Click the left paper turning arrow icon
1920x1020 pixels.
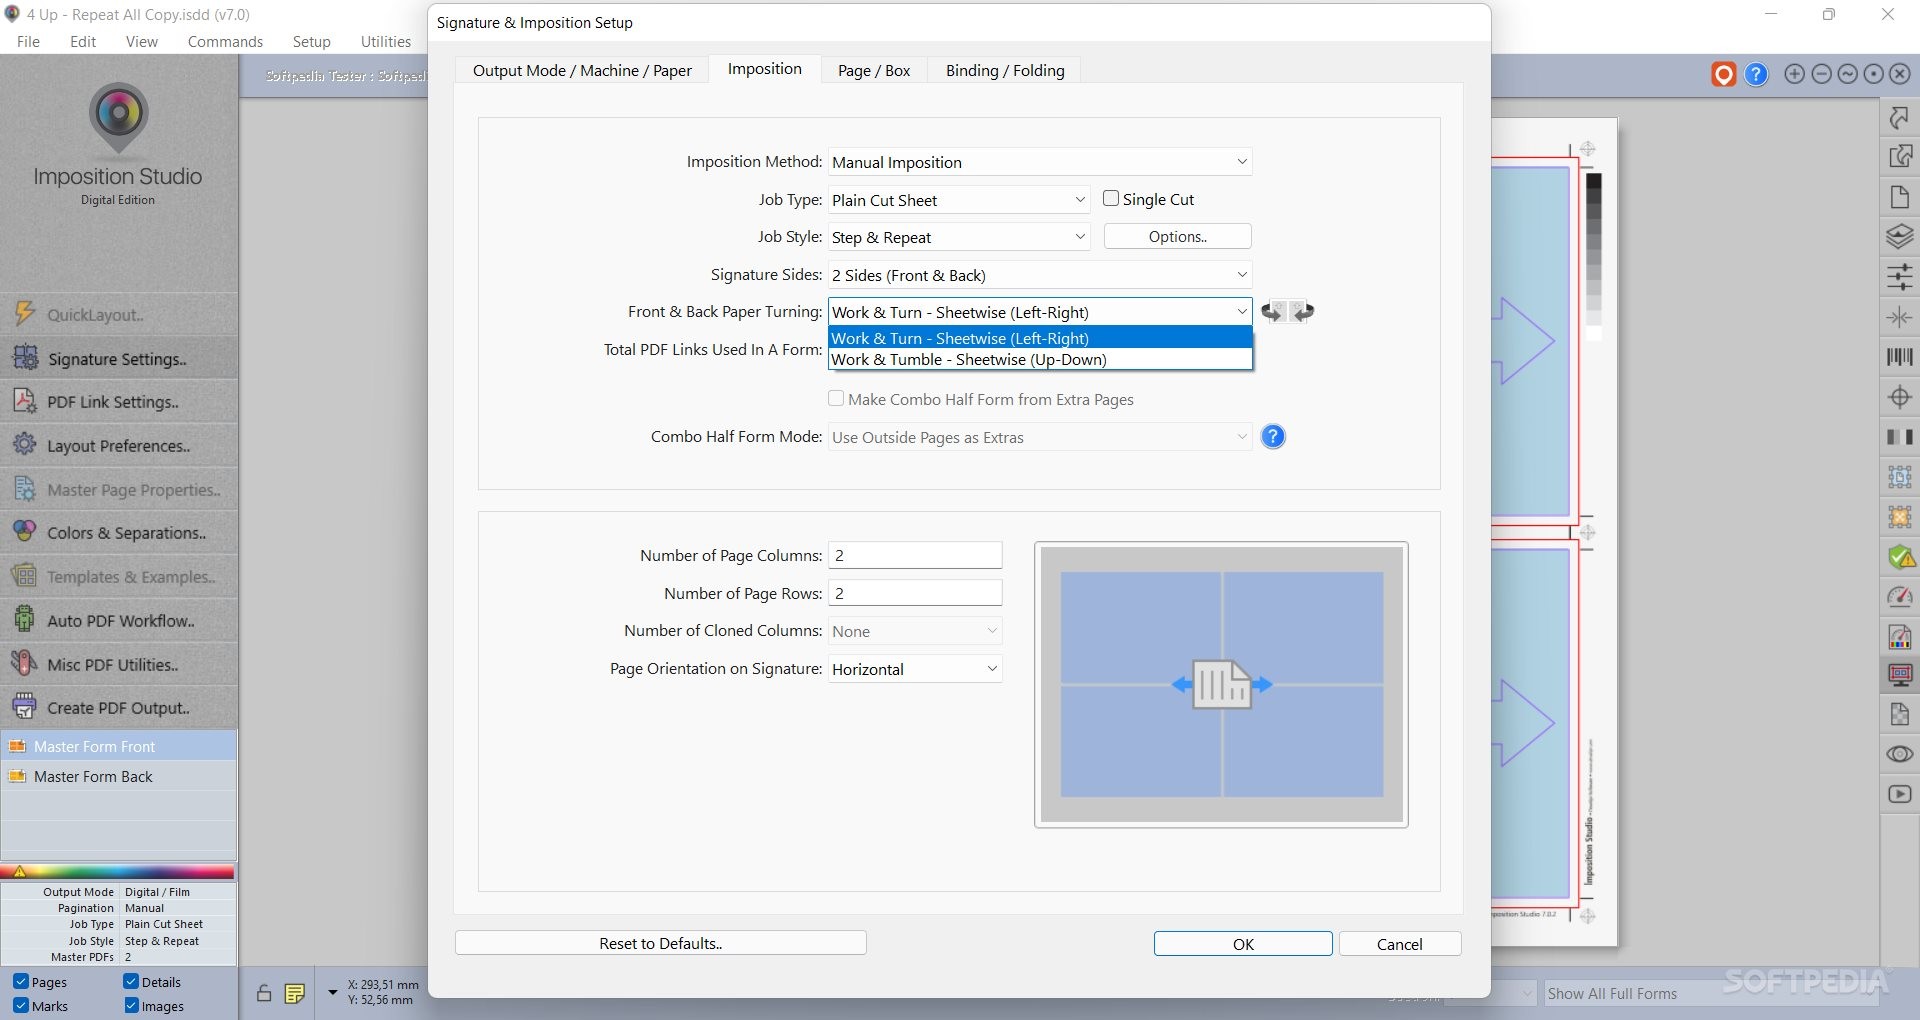[1272, 312]
